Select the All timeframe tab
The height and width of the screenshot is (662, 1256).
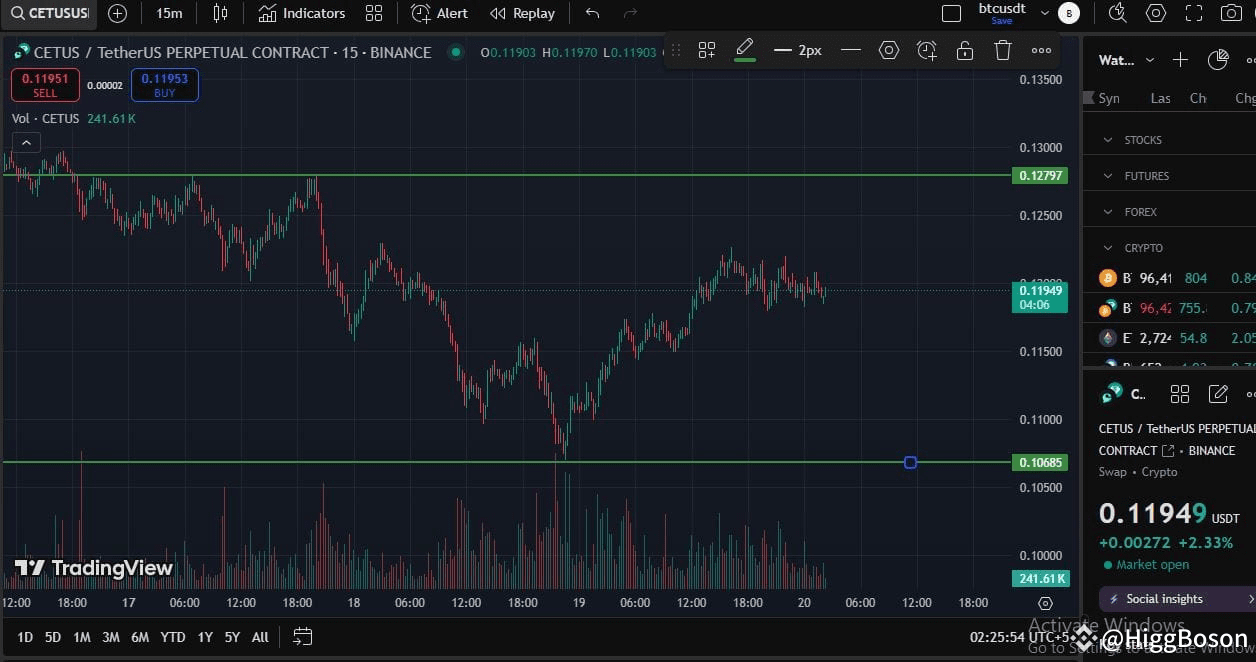[259, 637]
